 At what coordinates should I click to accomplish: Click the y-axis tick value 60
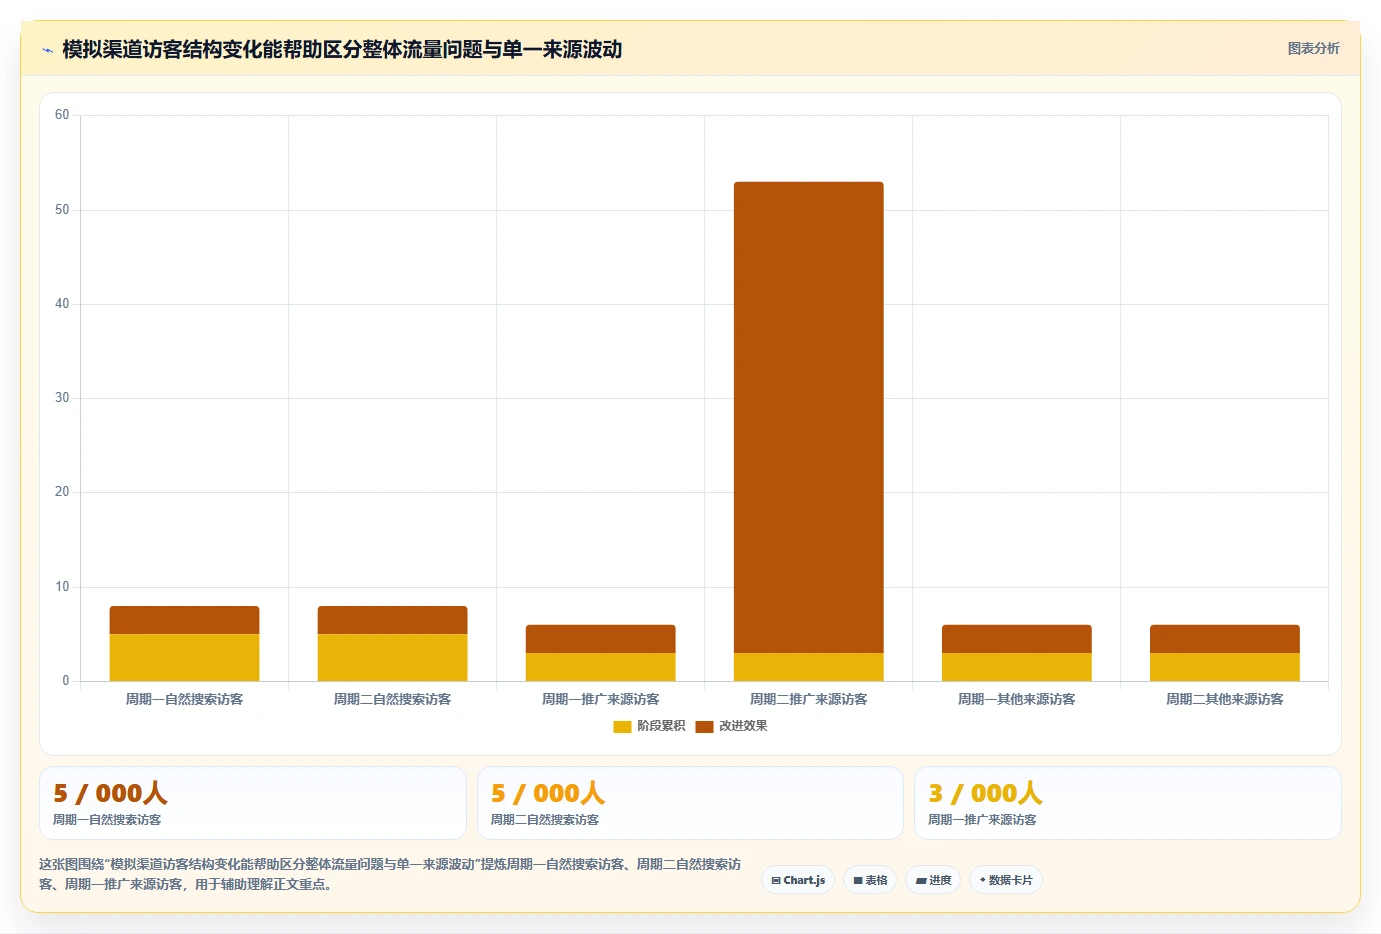click(62, 115)
